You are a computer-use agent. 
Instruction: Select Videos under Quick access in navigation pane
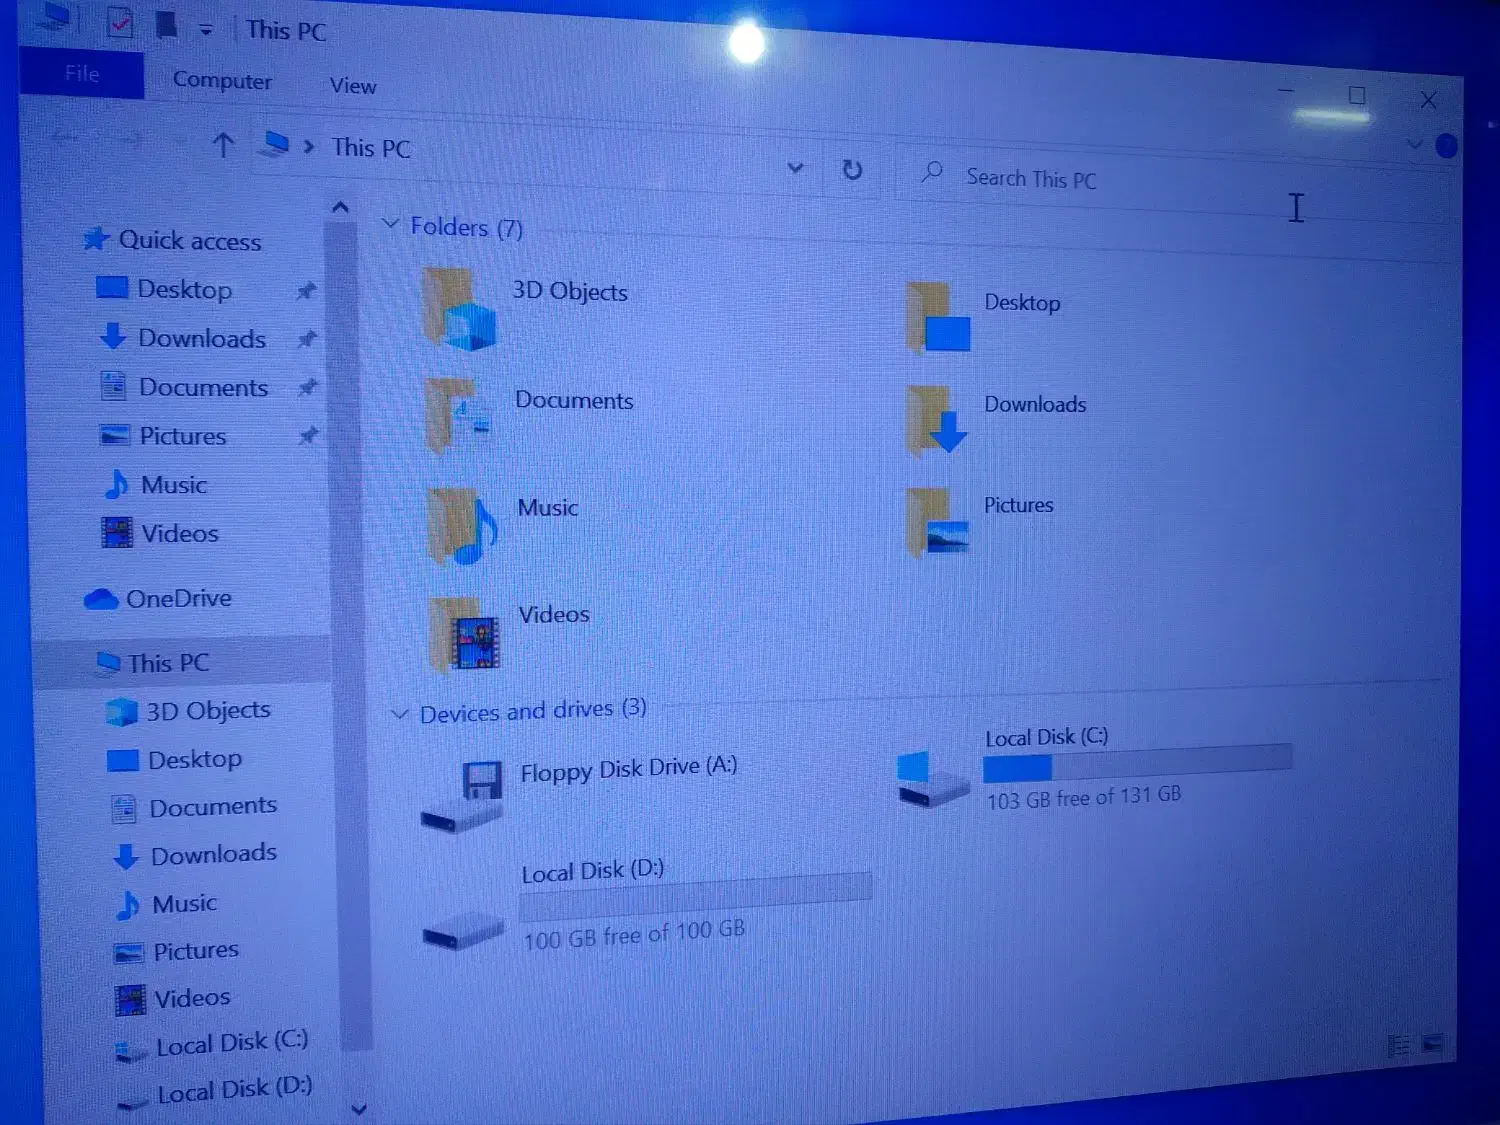(180, 533)
